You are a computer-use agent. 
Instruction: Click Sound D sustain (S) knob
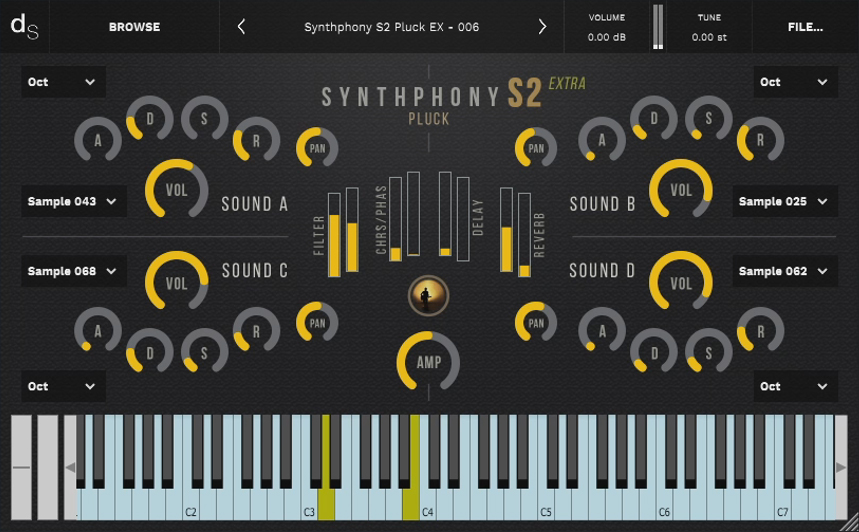pos(708,352)
